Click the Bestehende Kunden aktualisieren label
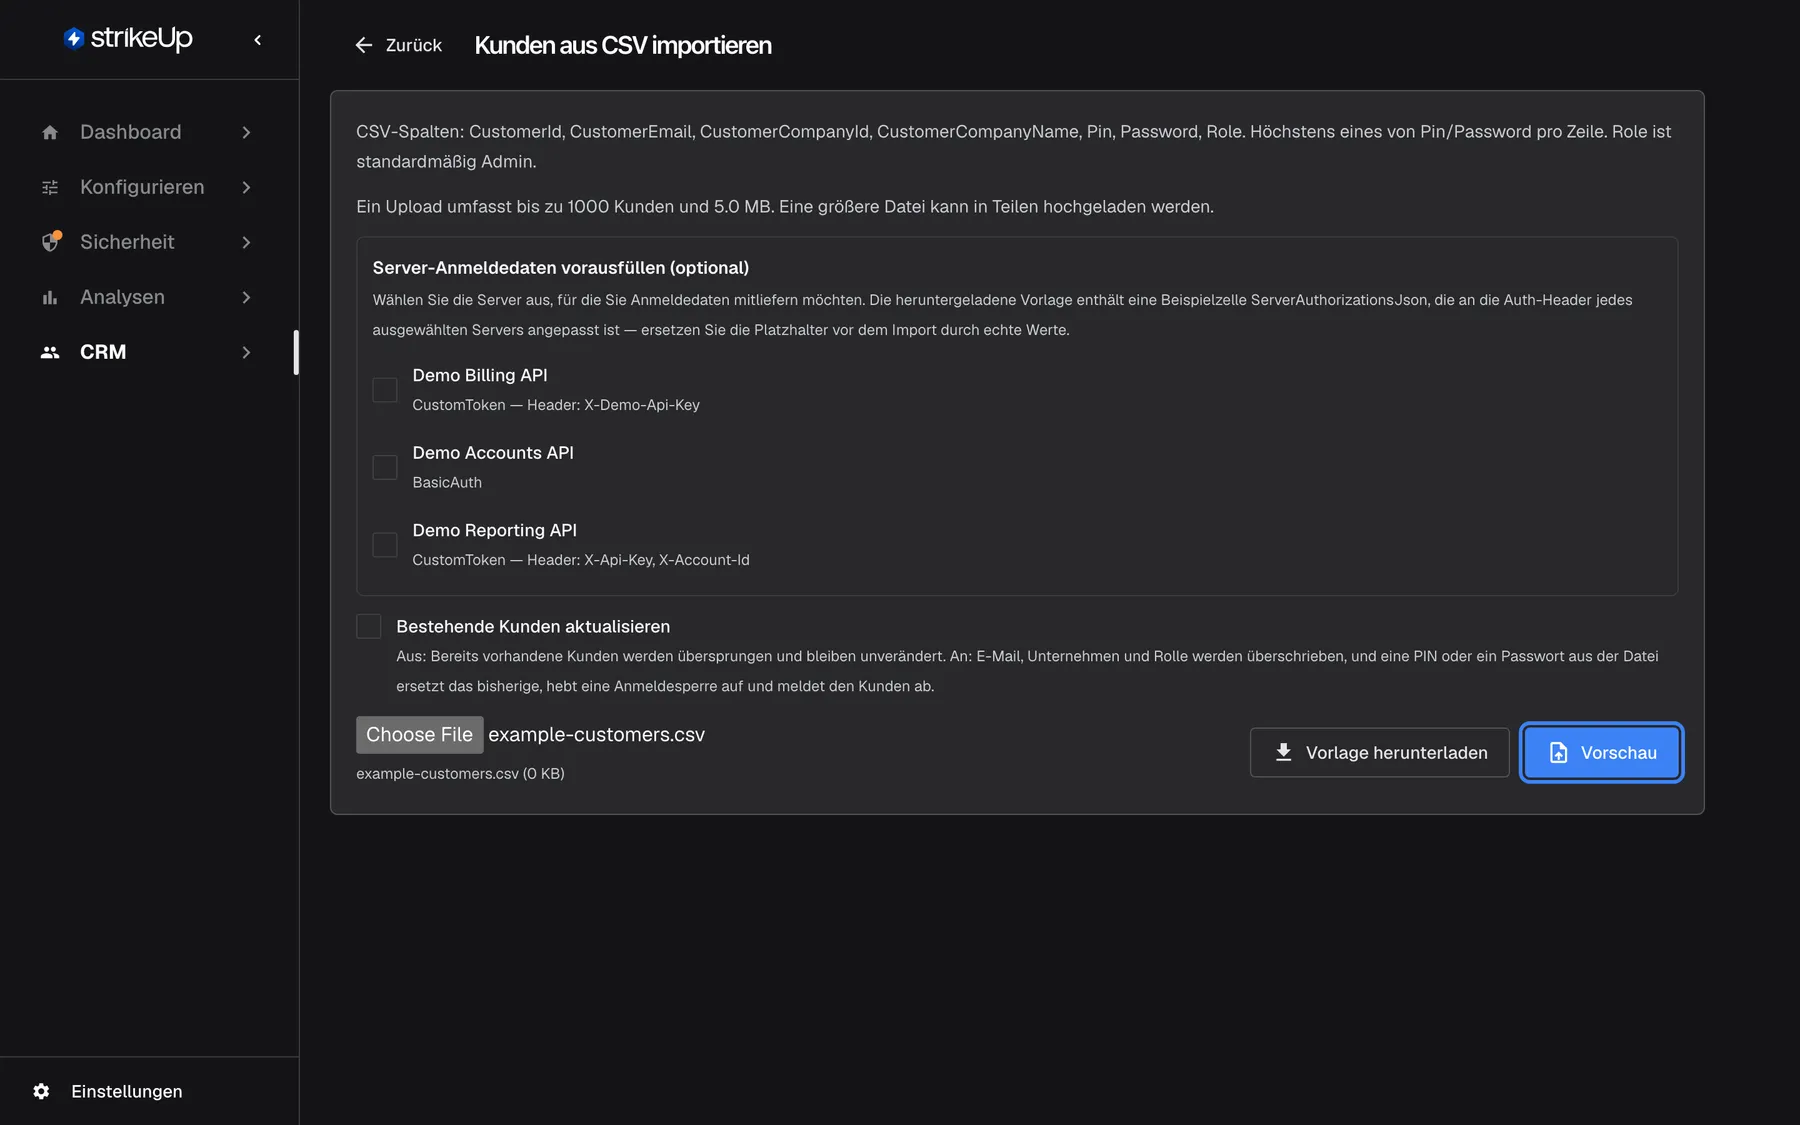1800x1125 pixels. click(x=533, y=626)
